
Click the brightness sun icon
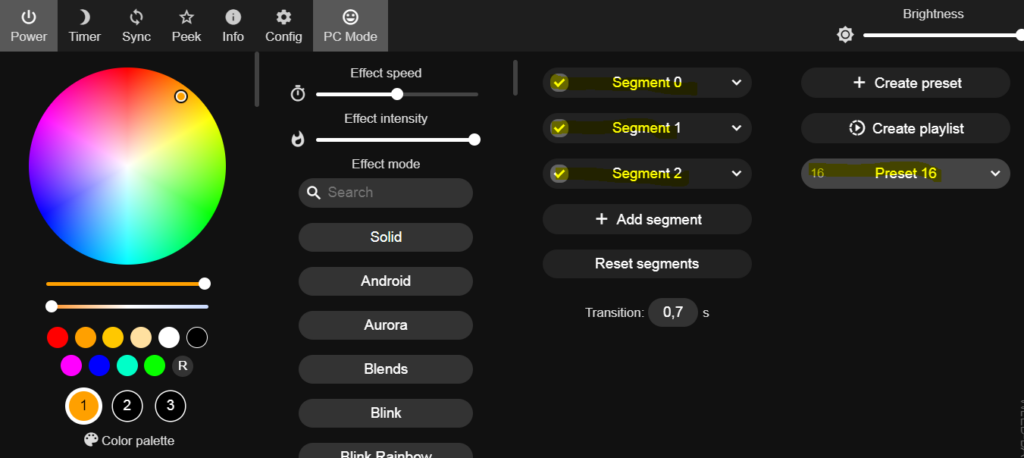click(845, 35)
